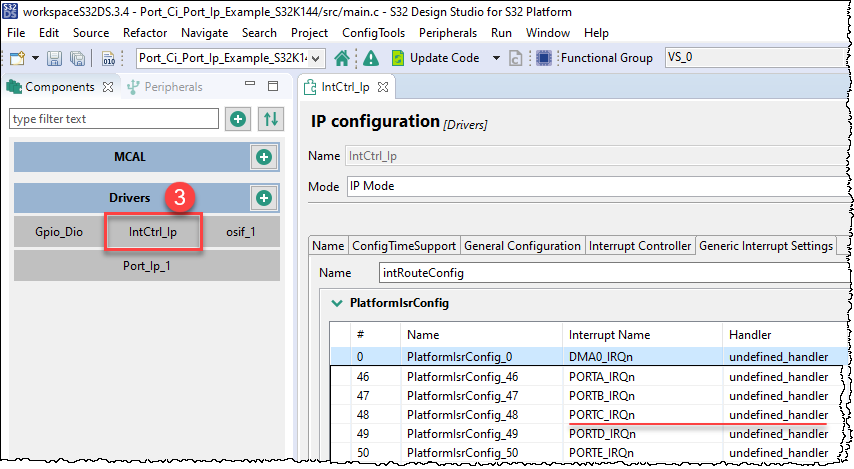
Task: Open the Mode combo box
Action: tap(590, 187)
